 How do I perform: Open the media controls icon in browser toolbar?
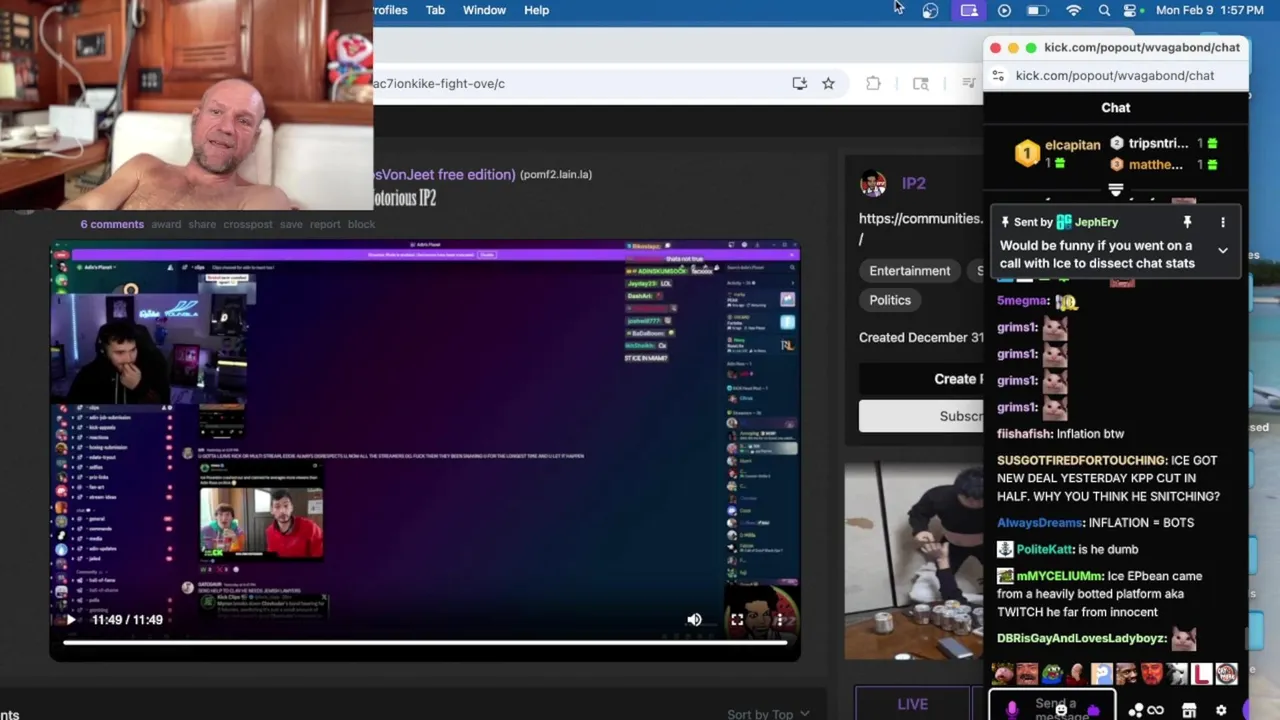[968, 84]
